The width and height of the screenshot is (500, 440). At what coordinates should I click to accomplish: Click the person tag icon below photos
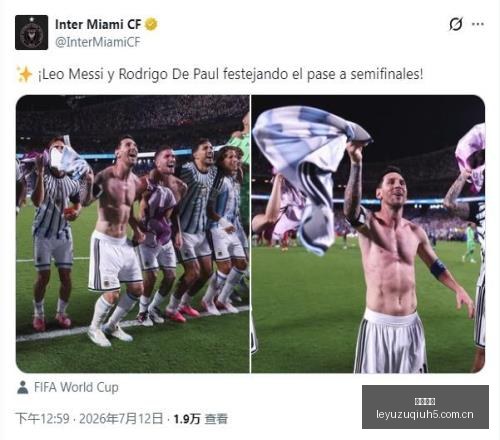(x=23, y=387)
